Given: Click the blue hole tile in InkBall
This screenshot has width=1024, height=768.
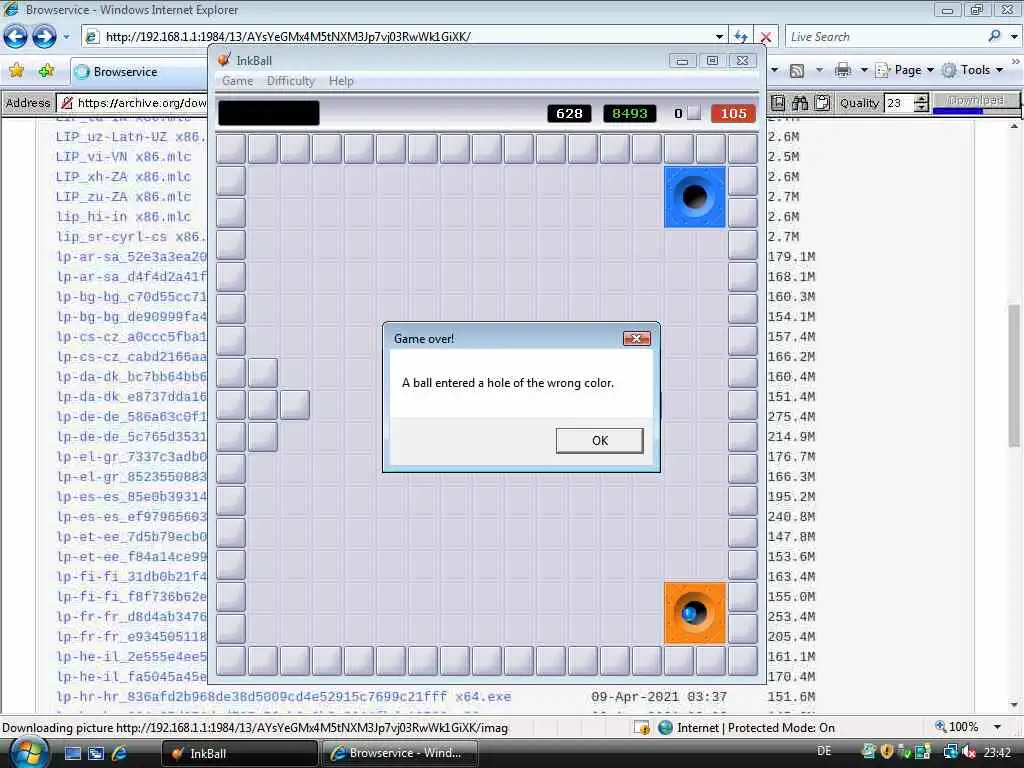Looking at the screenshot, I should [695, 197].
